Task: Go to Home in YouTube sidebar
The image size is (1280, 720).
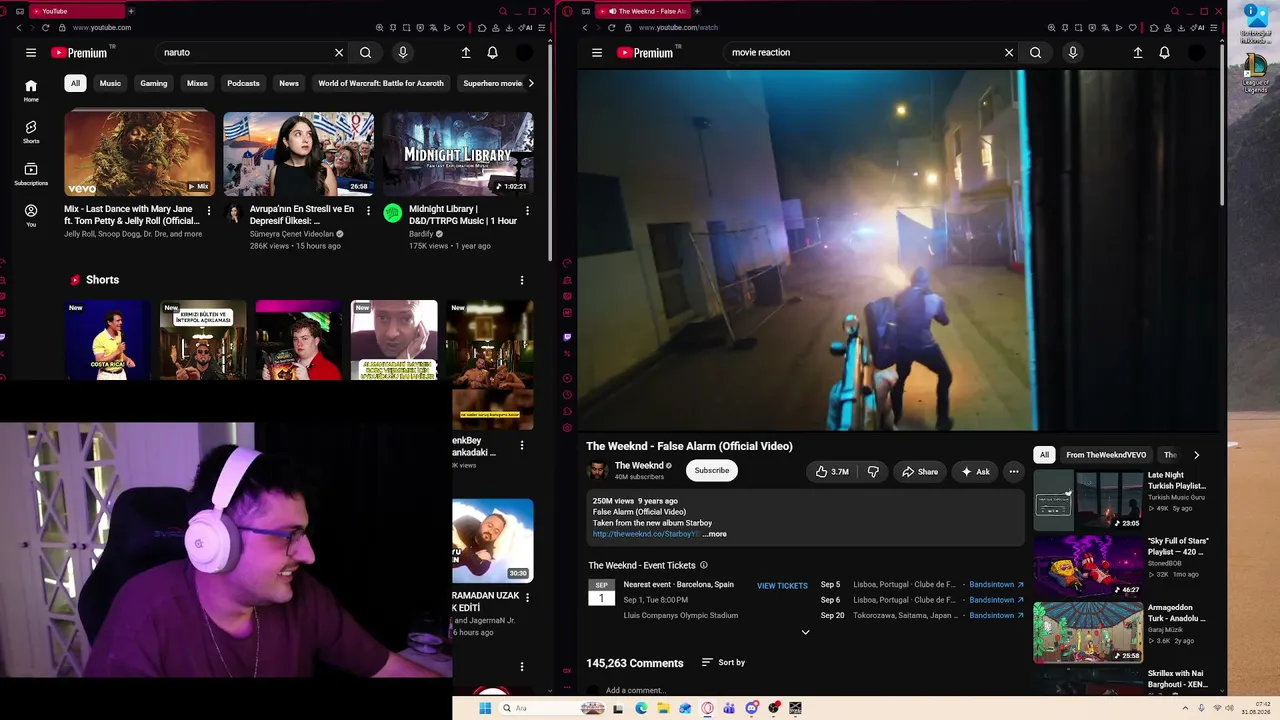Action: (x=31, y=90)
